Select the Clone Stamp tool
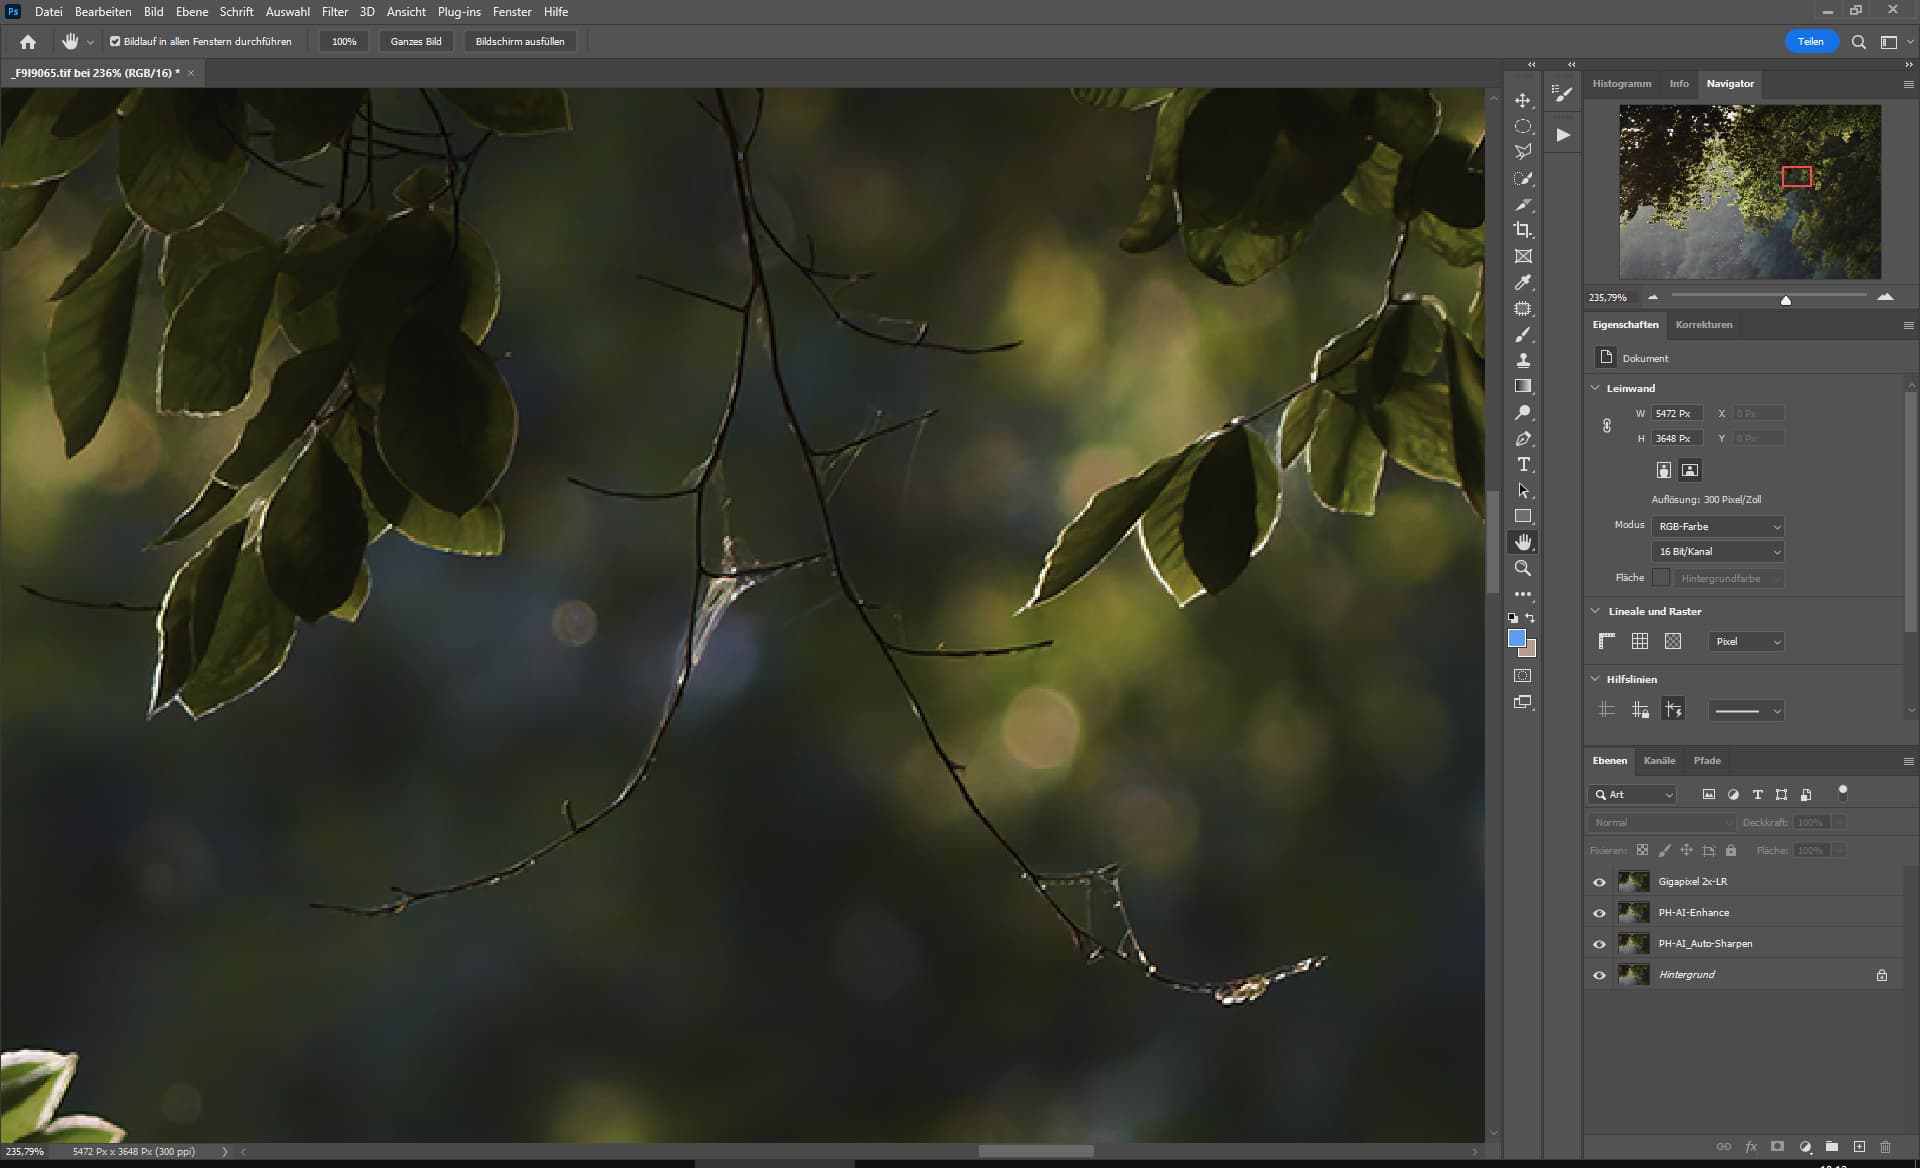Viewport: 1920px width, 1168px height. (1523, 360)
